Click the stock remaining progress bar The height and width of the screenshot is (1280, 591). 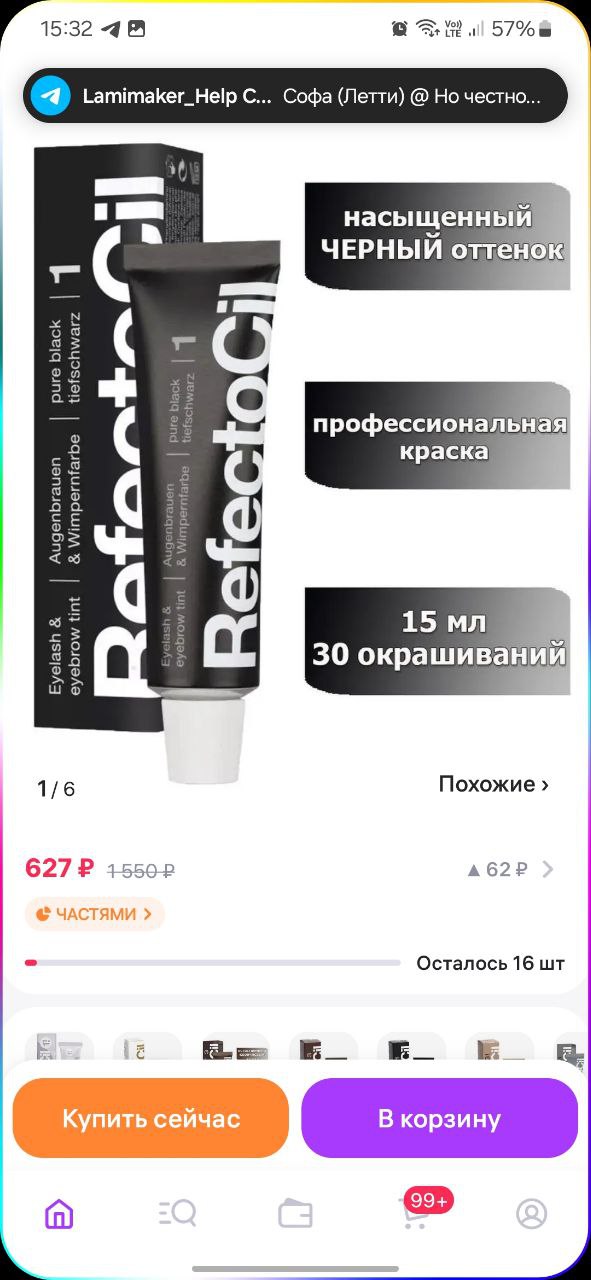213,963
